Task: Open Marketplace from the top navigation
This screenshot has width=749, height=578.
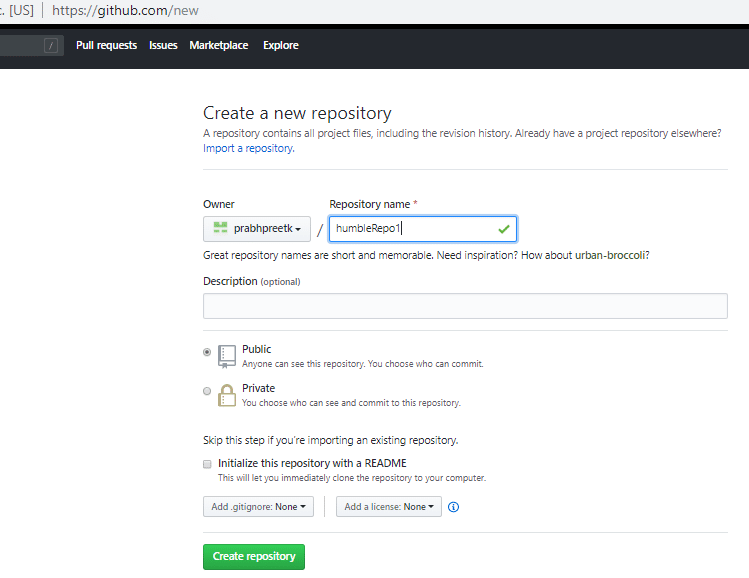Action: (x=219, y=45)
